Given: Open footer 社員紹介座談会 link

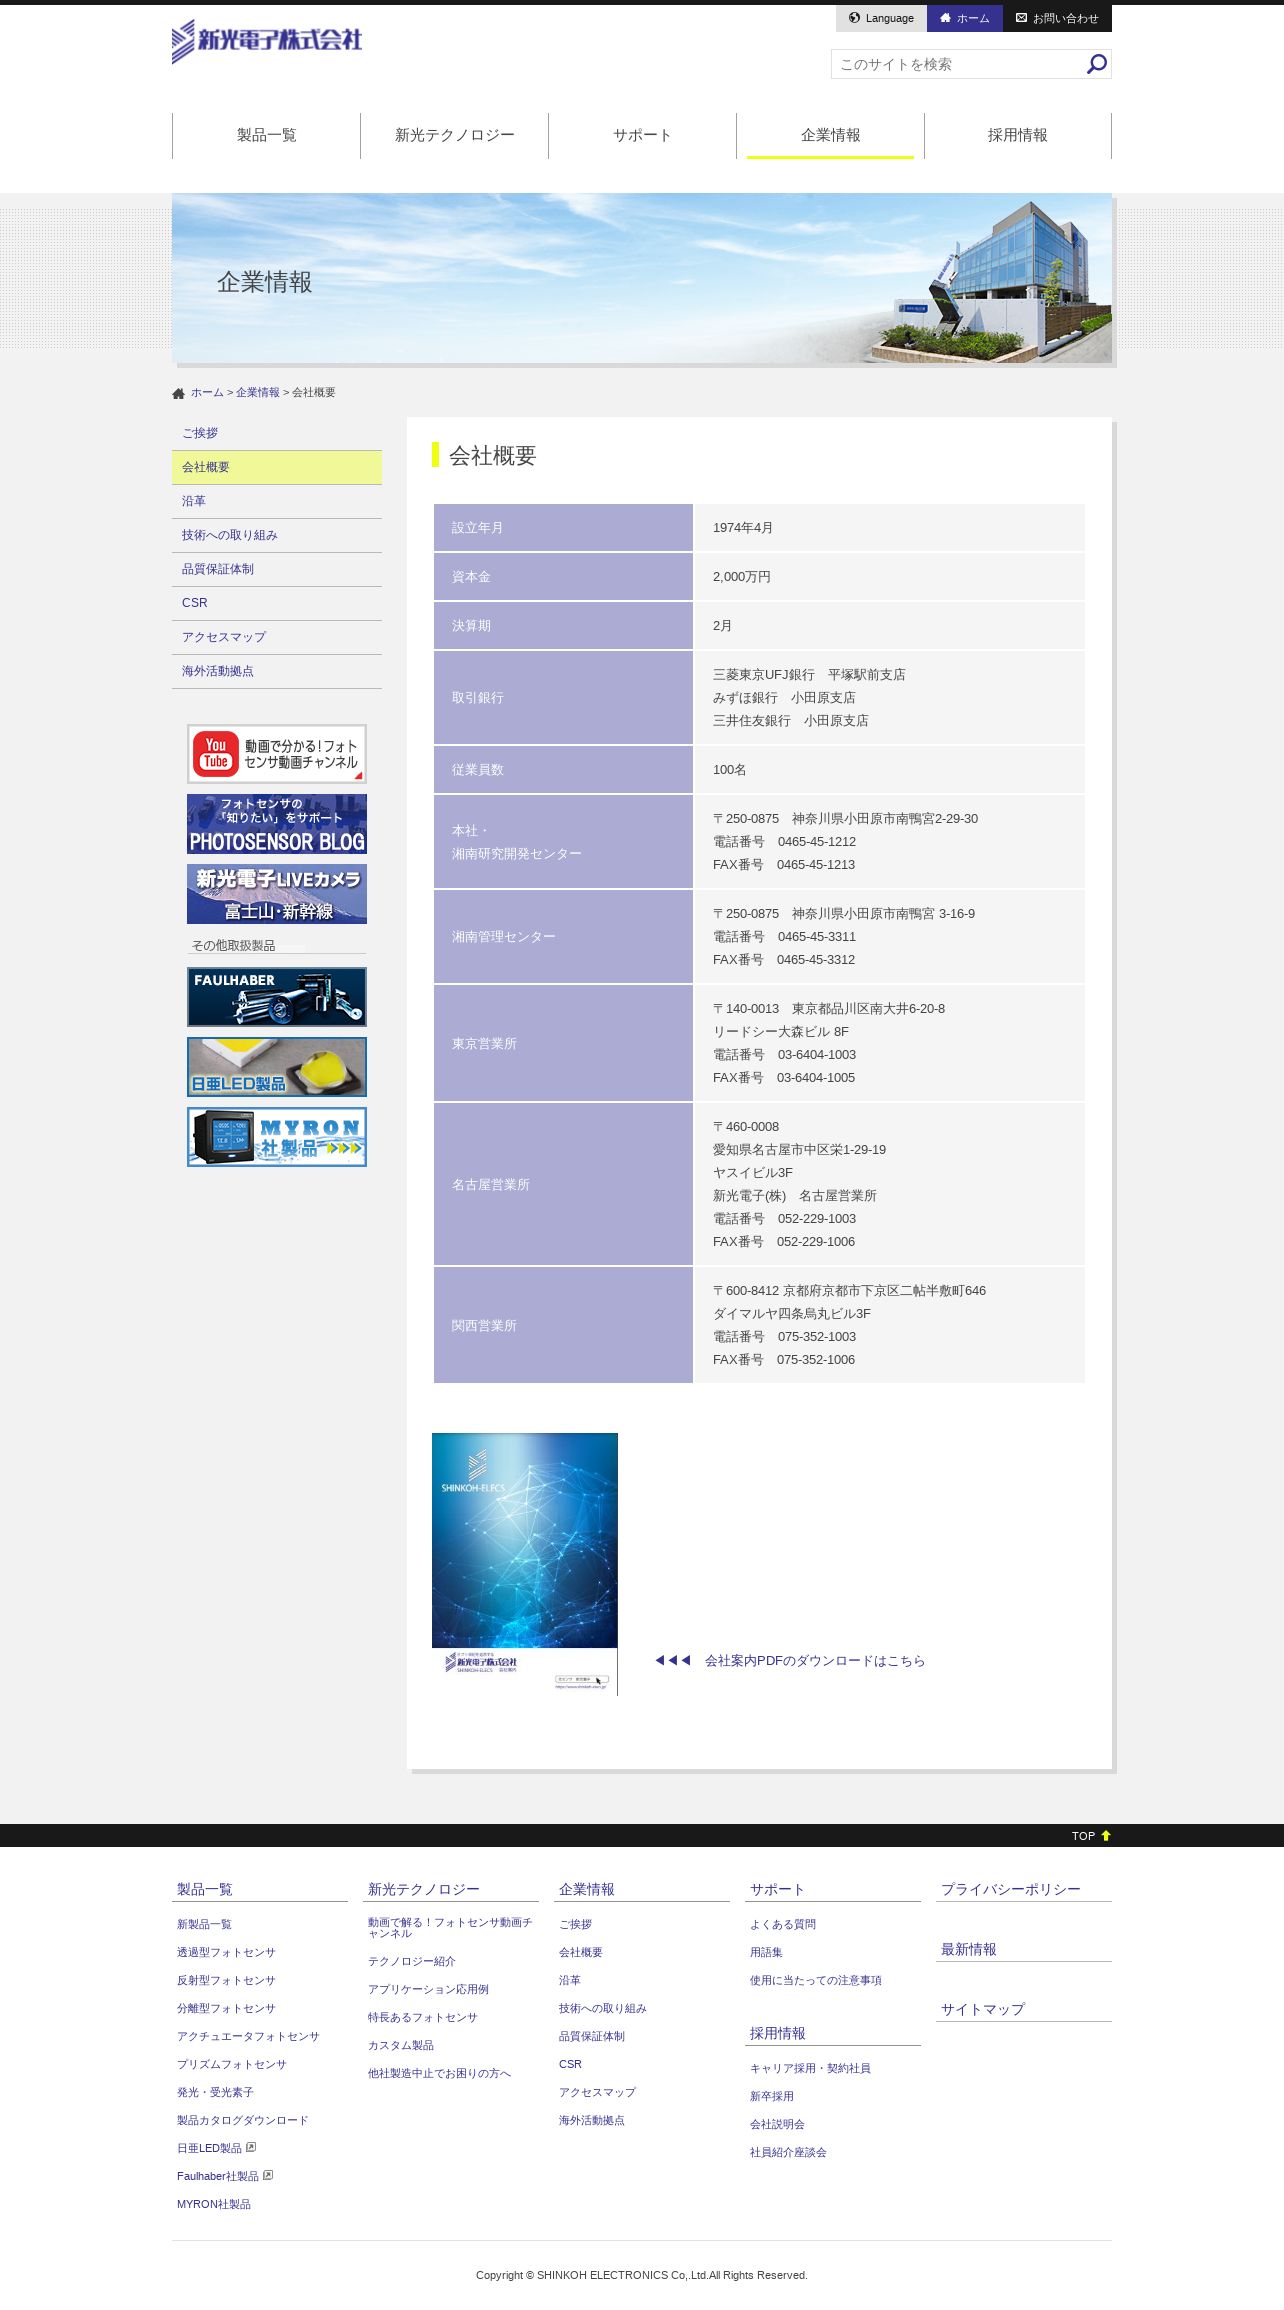Looking at the screenshot, I should [788, 2152].
